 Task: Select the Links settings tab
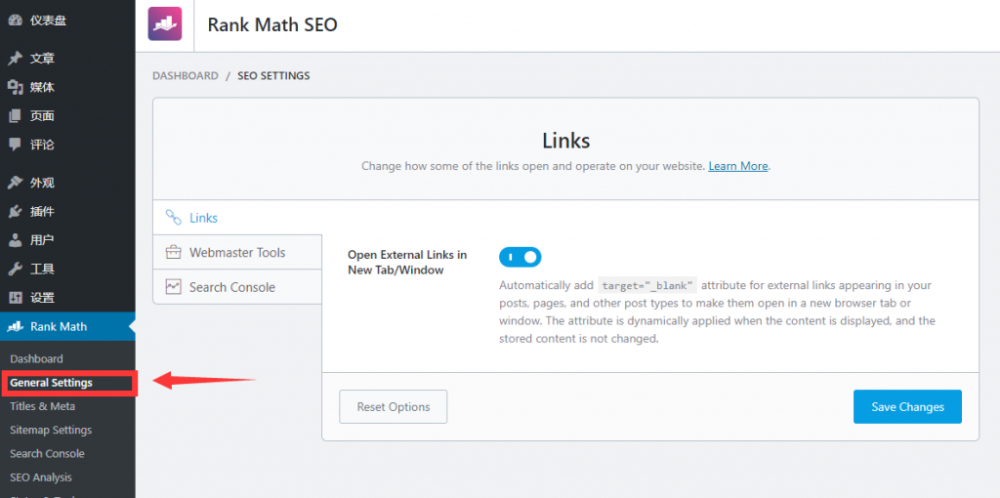point(203,218)
